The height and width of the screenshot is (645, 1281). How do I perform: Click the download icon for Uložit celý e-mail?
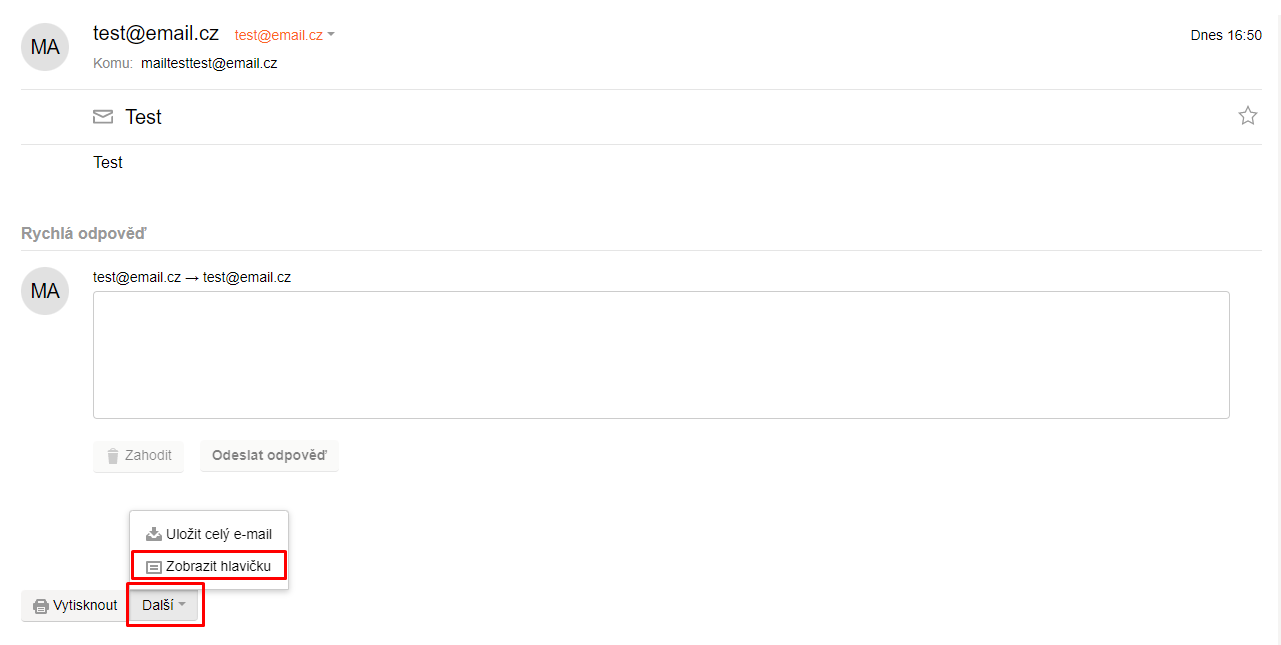(x=154, y=534)
